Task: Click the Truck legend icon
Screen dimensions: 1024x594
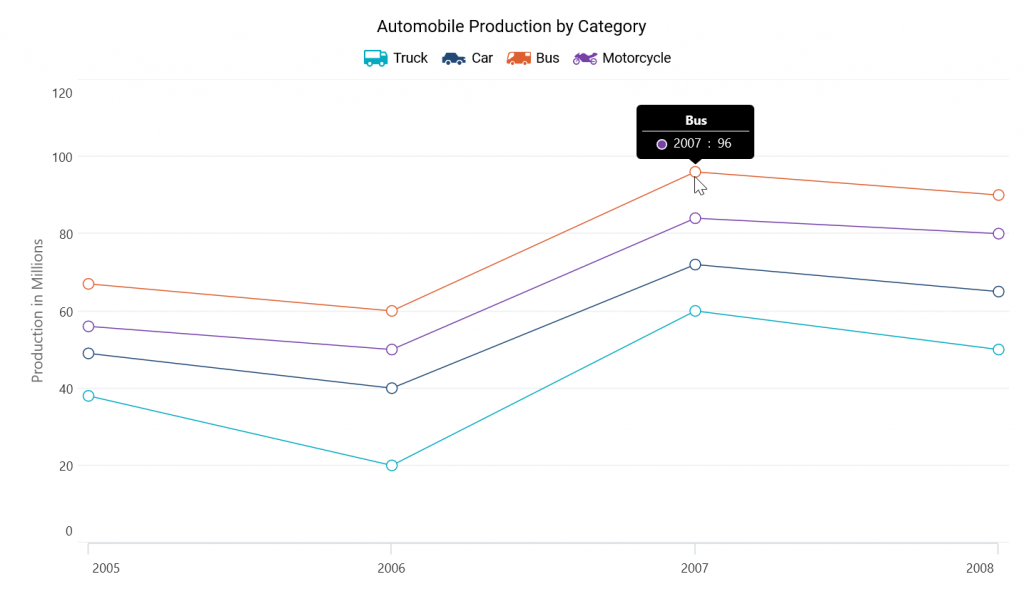Action: point(375,58)
